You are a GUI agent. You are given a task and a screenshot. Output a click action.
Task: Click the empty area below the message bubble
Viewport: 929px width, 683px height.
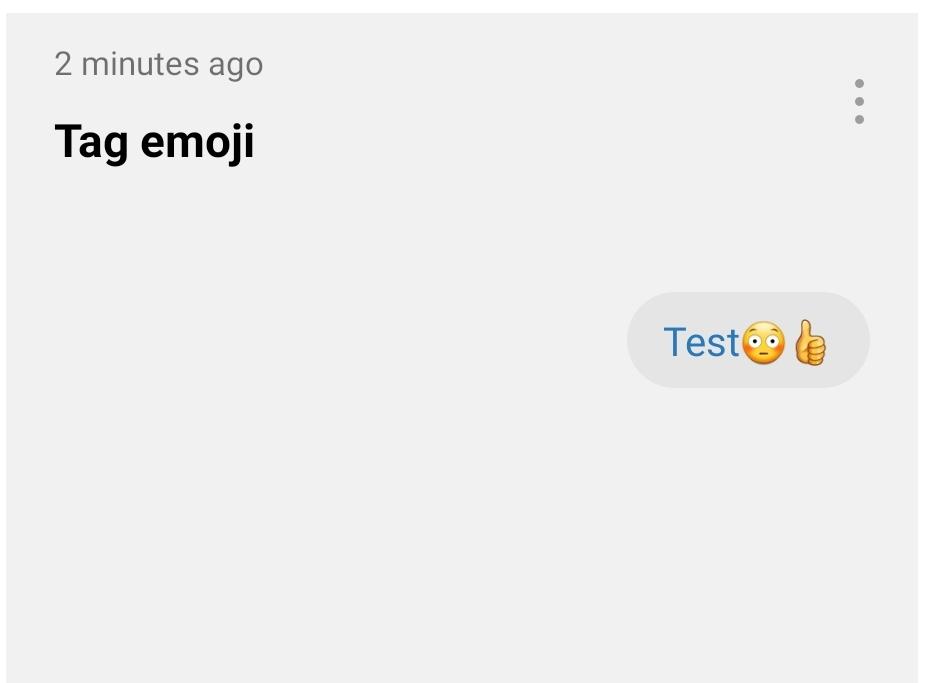460,530
